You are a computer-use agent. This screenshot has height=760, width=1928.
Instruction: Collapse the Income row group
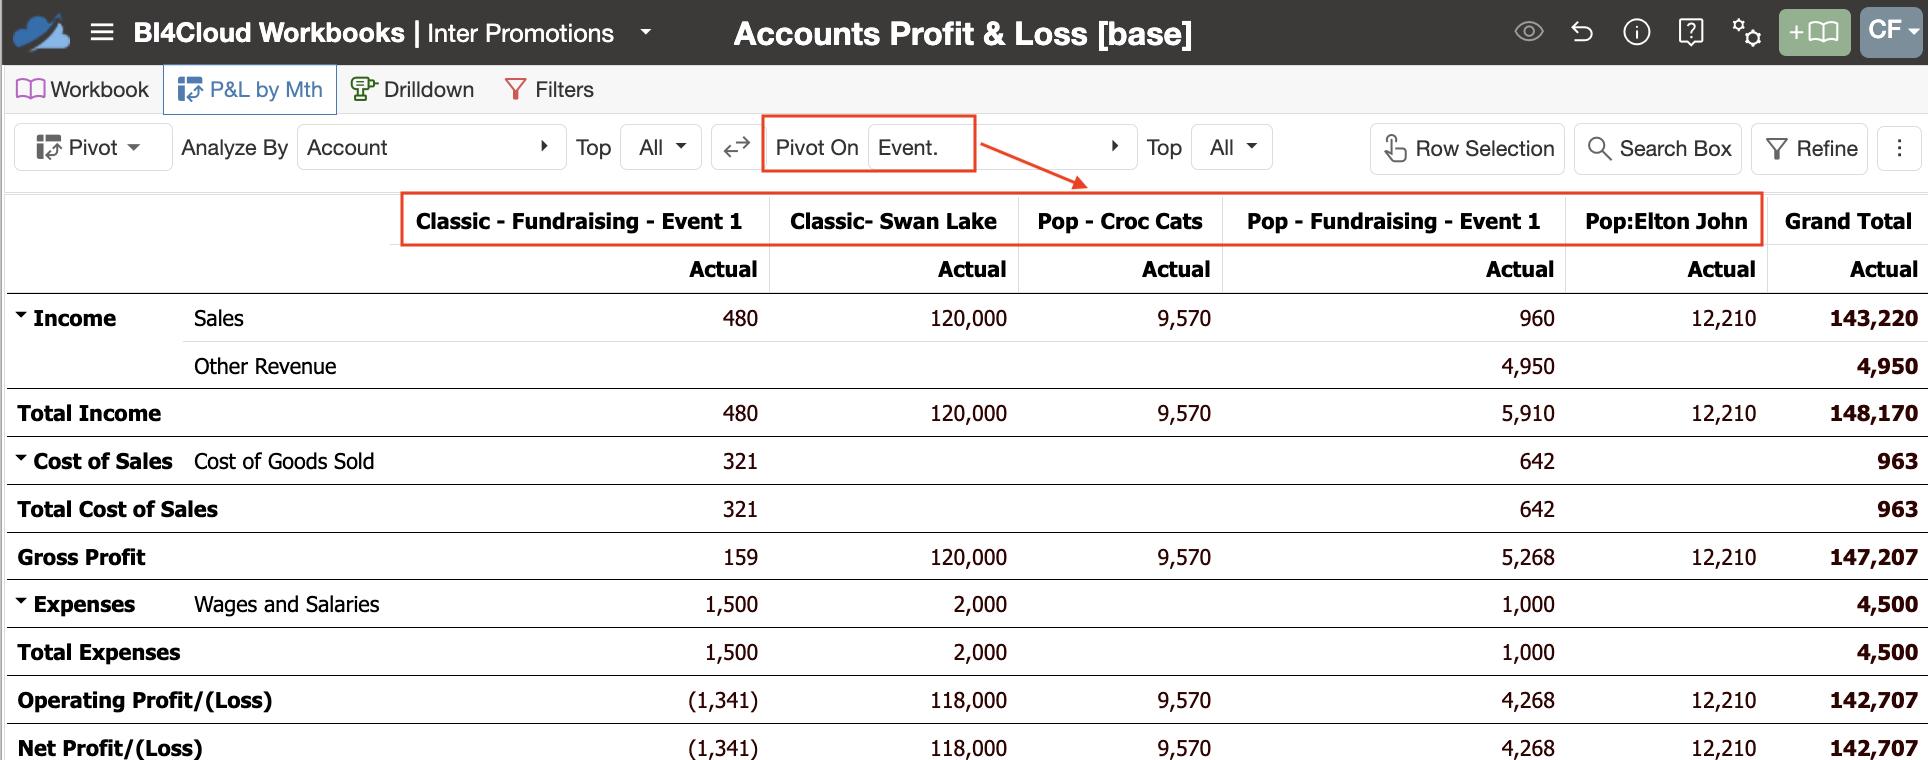[21, 316]
